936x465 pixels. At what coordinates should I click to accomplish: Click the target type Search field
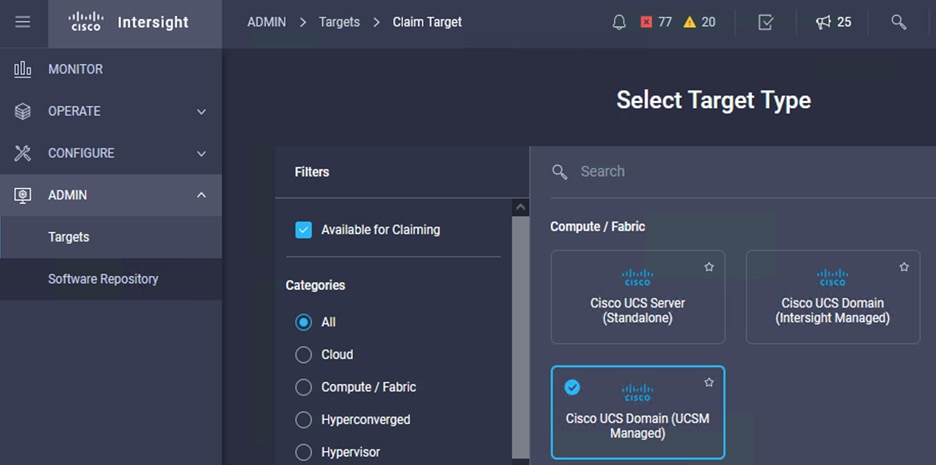(740, 171)
